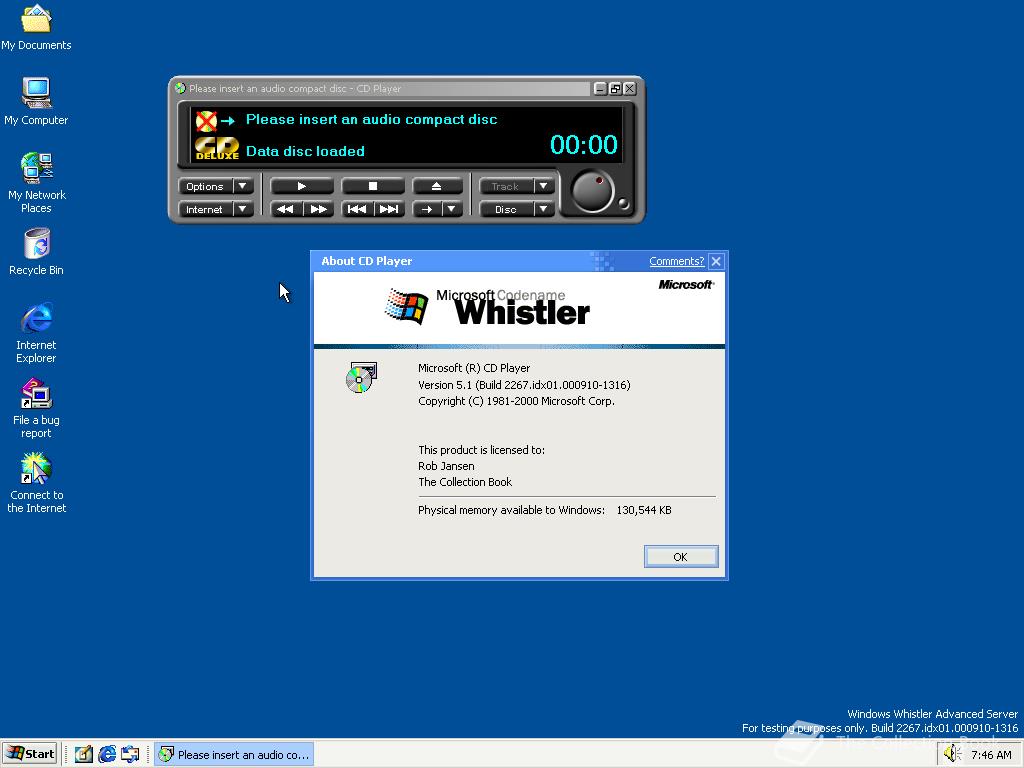Select Connect to the Internet icon
This screenshot has height=768, width=1024.
[x=36, y=483]
